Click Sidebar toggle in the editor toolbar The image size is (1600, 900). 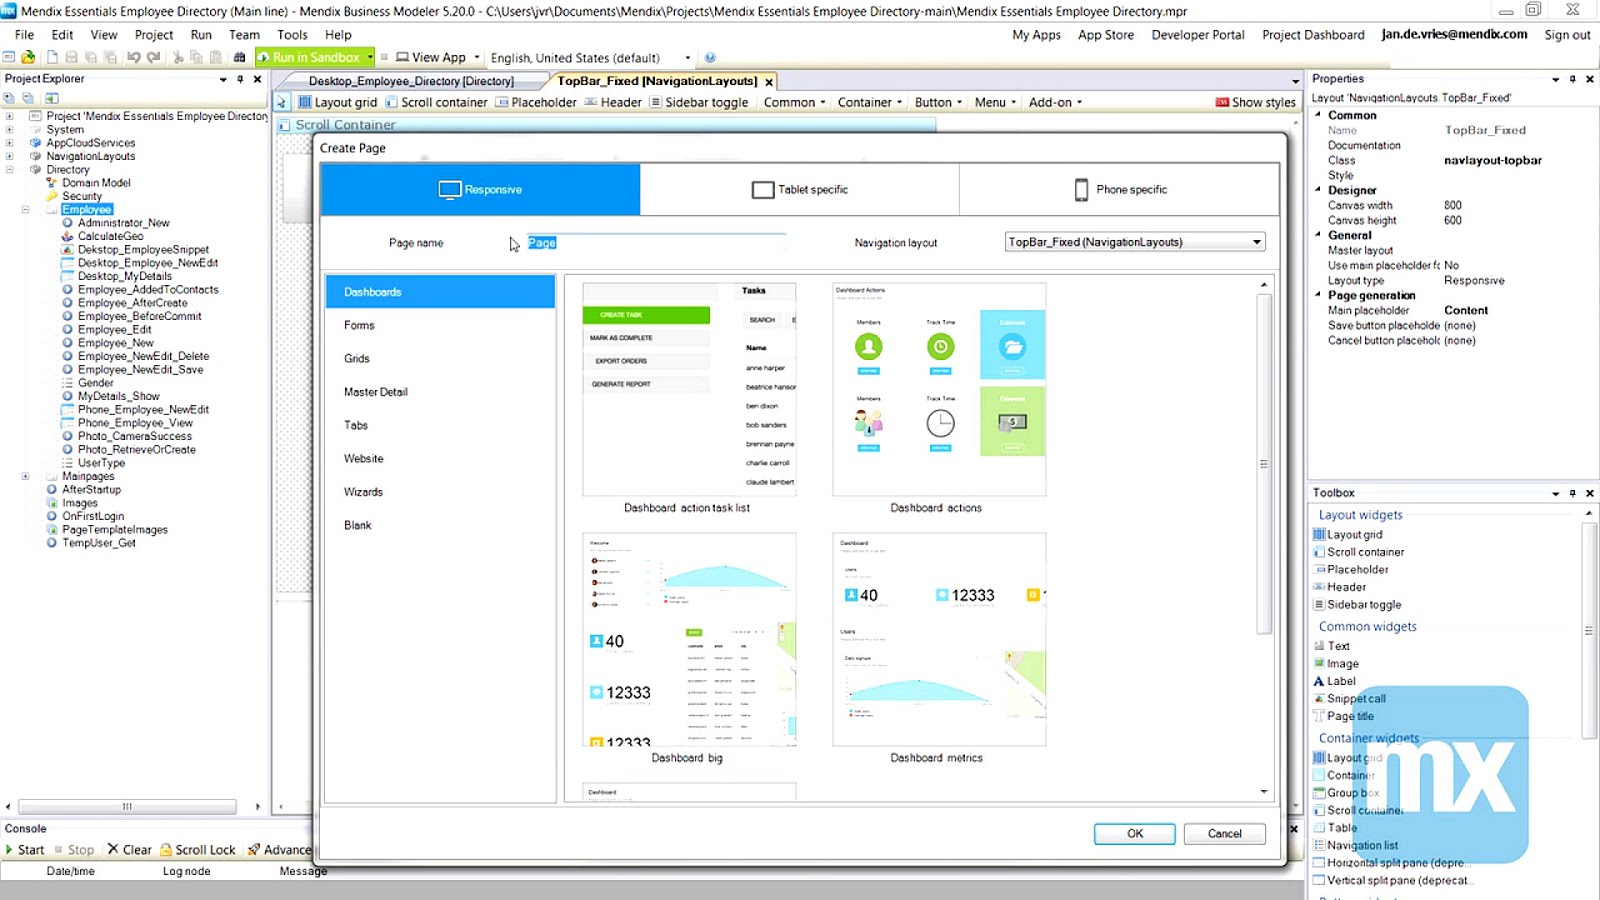click(x=699, y=102)
